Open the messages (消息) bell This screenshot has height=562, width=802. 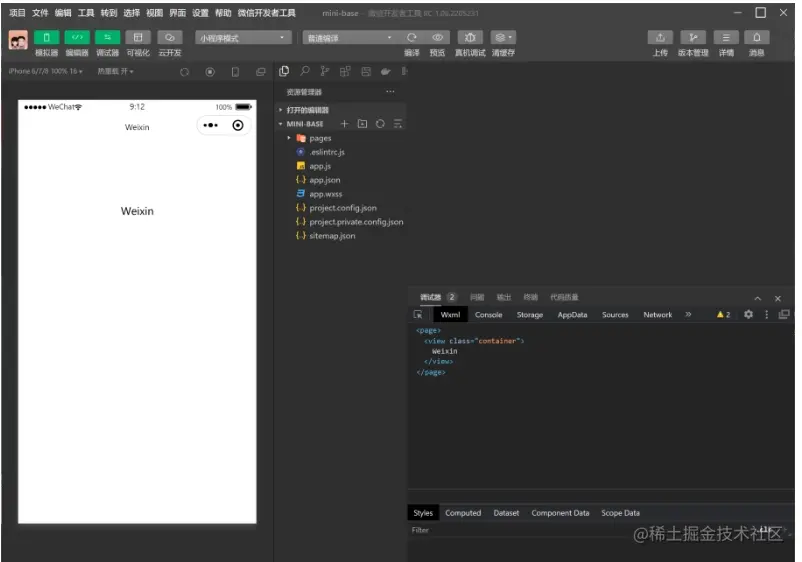756,37
